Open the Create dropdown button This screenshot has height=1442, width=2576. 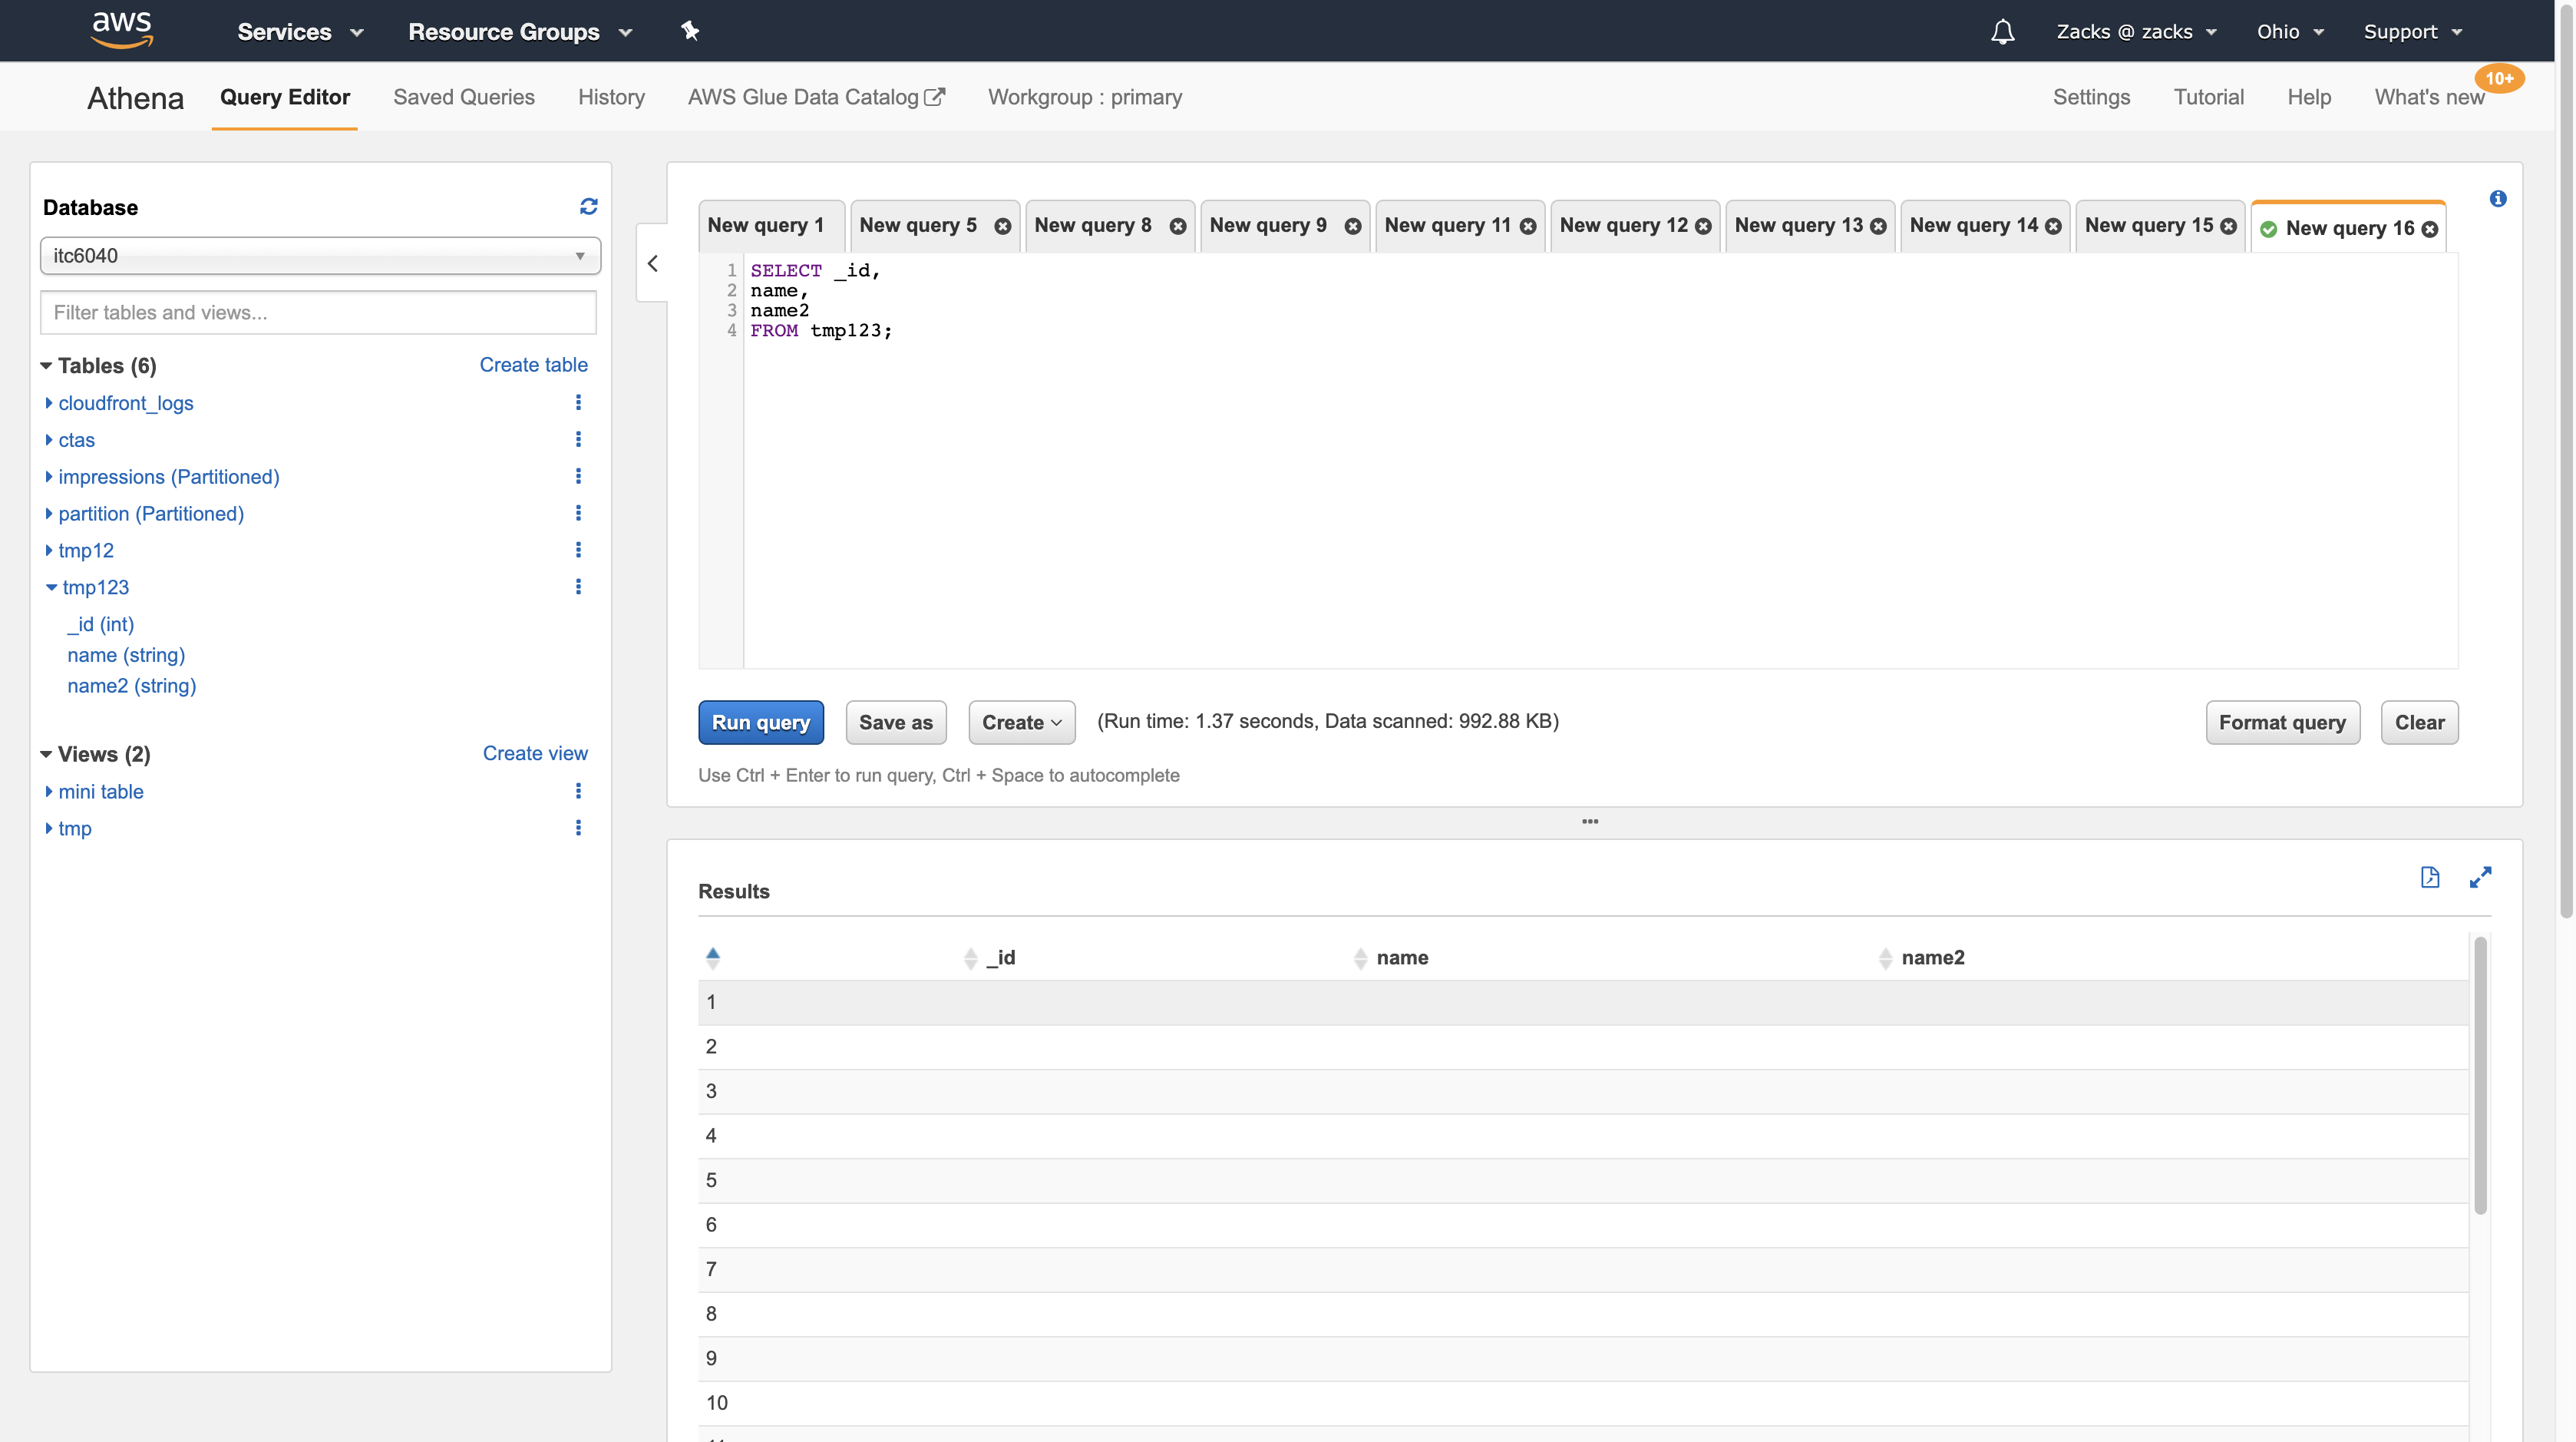pos(1021,722)
